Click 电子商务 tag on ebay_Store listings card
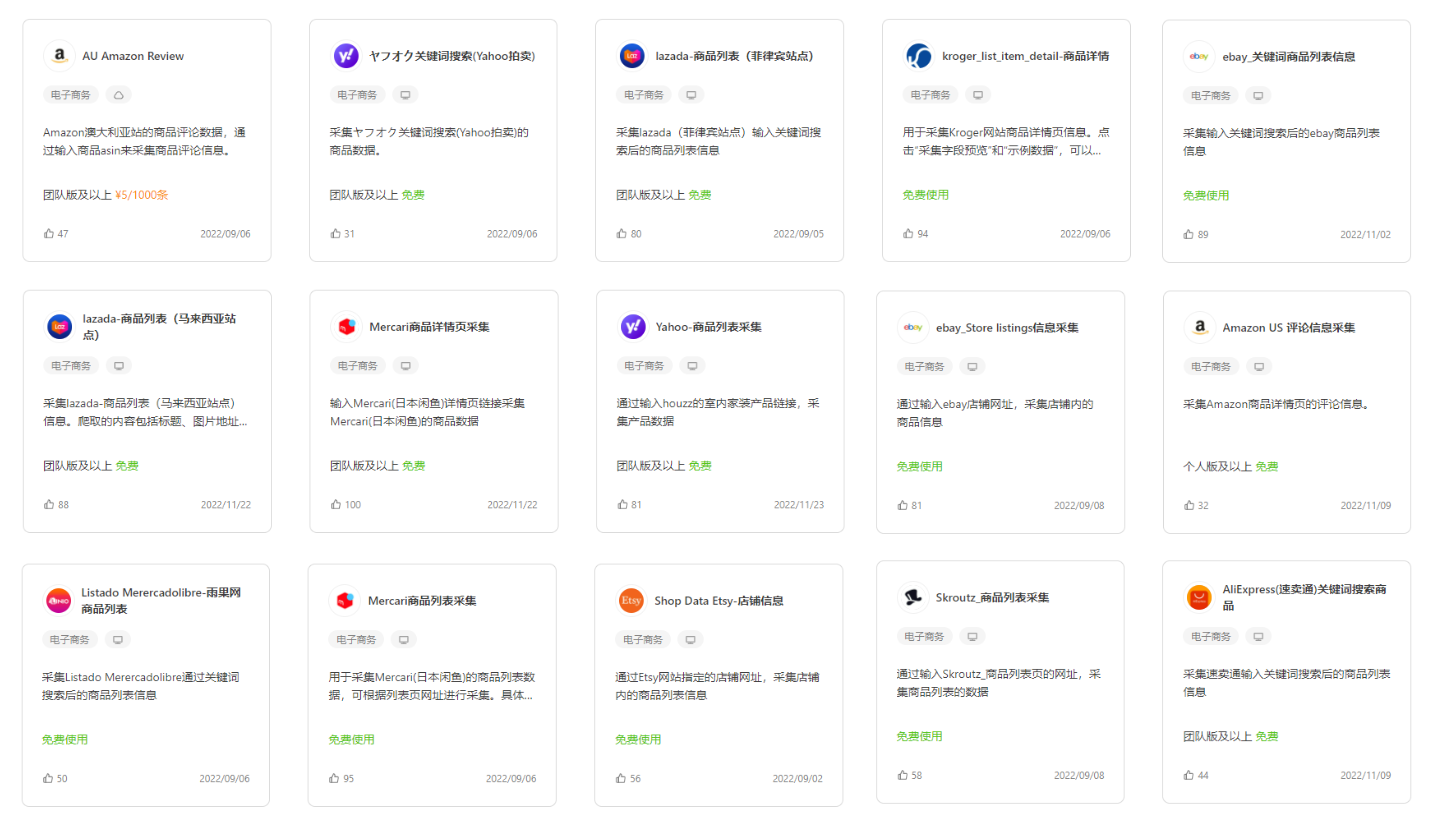Screen dimensions: 1437x830 [x=925, y=366]
